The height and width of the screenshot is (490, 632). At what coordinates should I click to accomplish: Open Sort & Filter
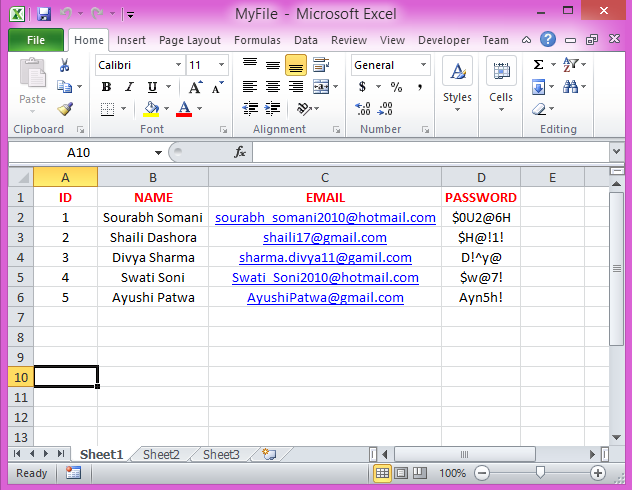click(570, 64)
